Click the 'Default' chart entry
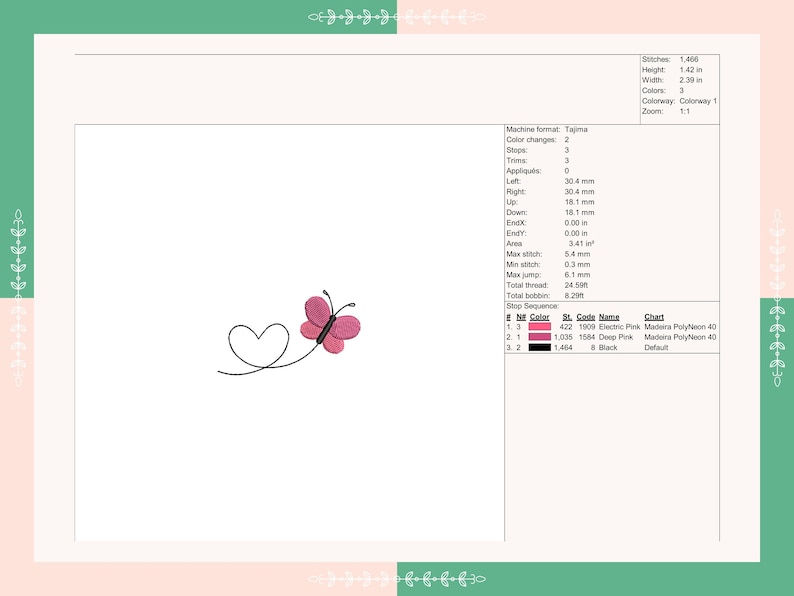This screenshot has width=794, height=596. tap(656, 347)
